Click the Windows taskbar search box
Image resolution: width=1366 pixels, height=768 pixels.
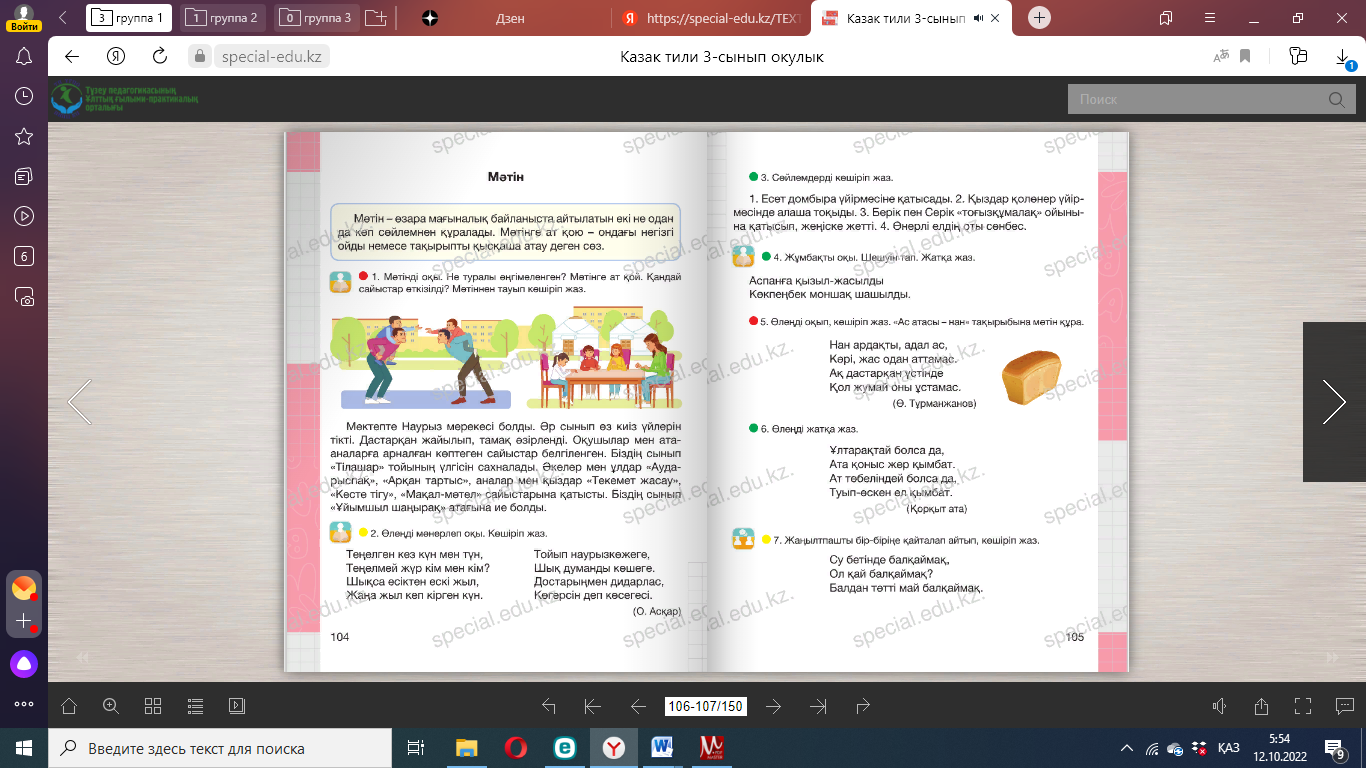pos(220,748)
